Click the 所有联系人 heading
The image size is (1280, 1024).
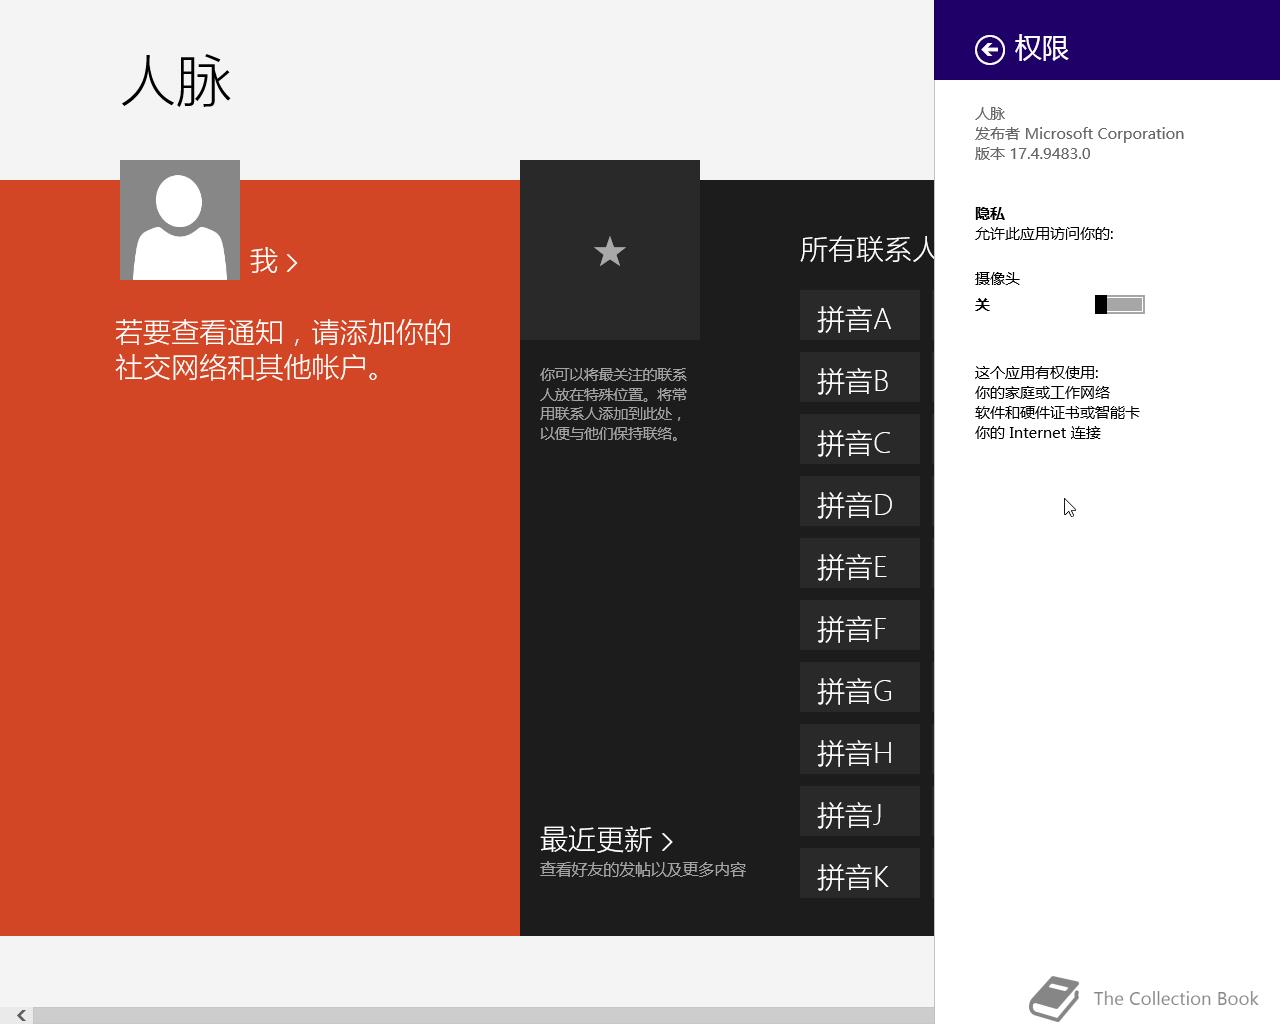867,249
